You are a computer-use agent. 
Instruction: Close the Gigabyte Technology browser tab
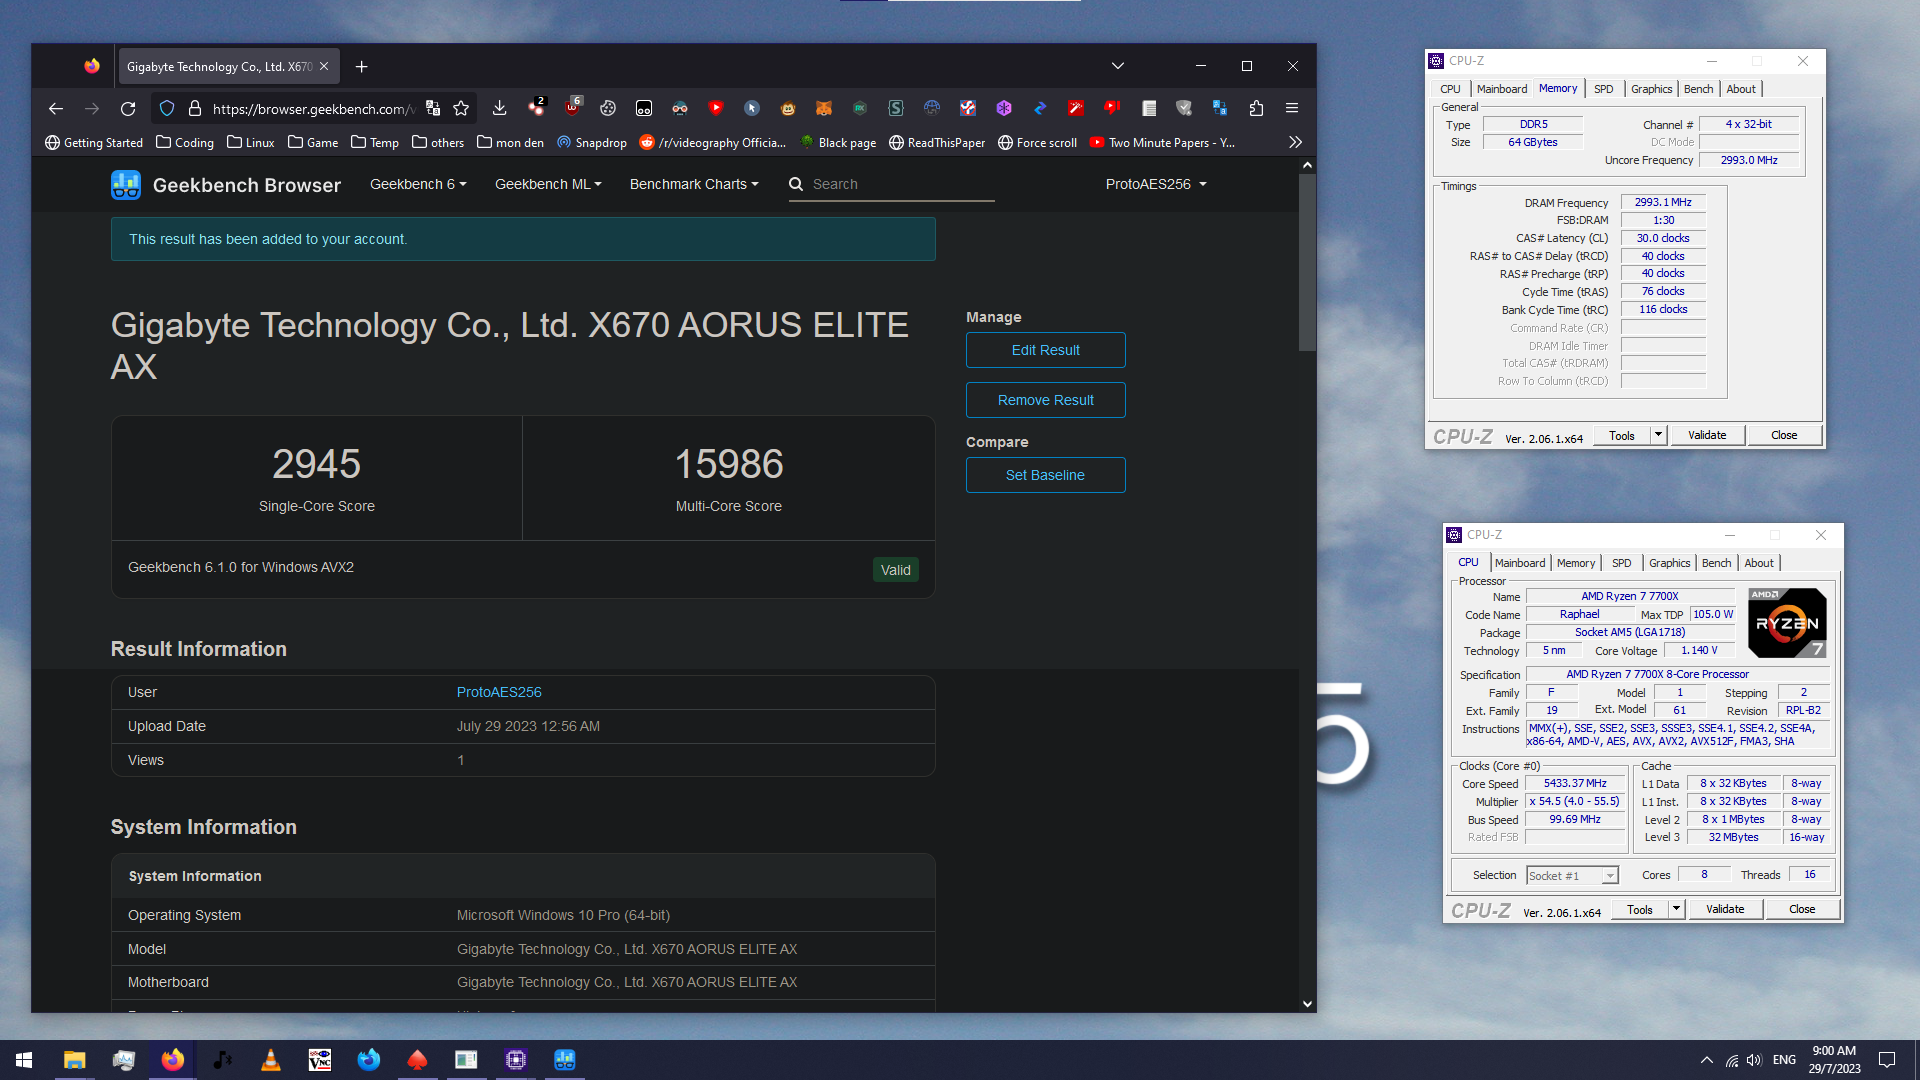324,66
